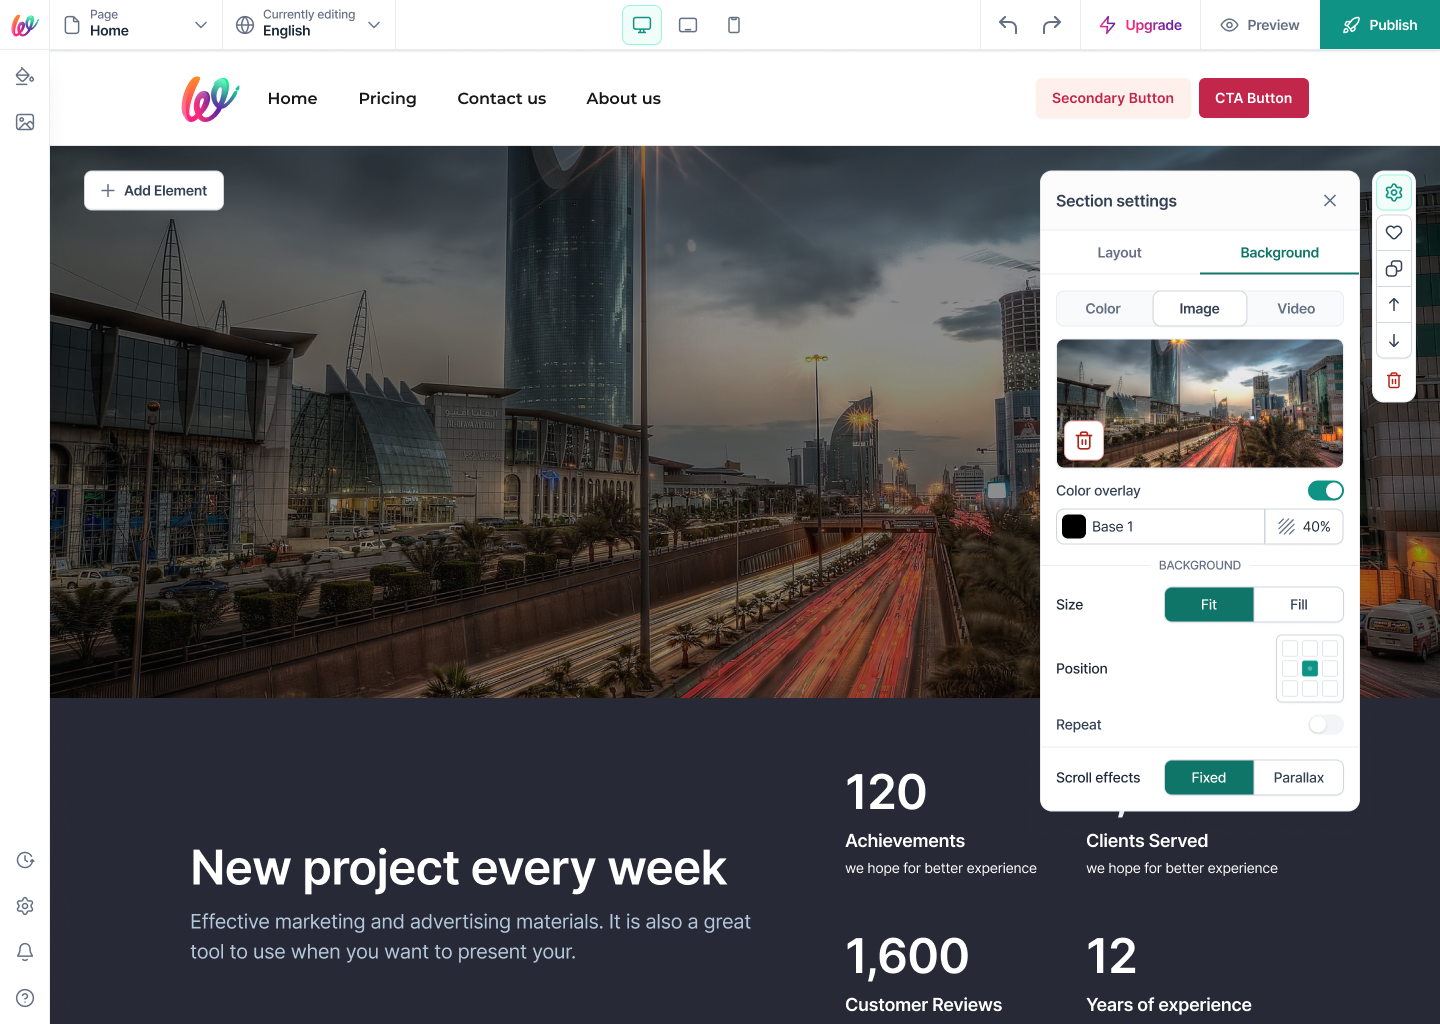Screen dimensions: 1440x1024
Task: Select the Video background type tab
Action: (1296, 309)
